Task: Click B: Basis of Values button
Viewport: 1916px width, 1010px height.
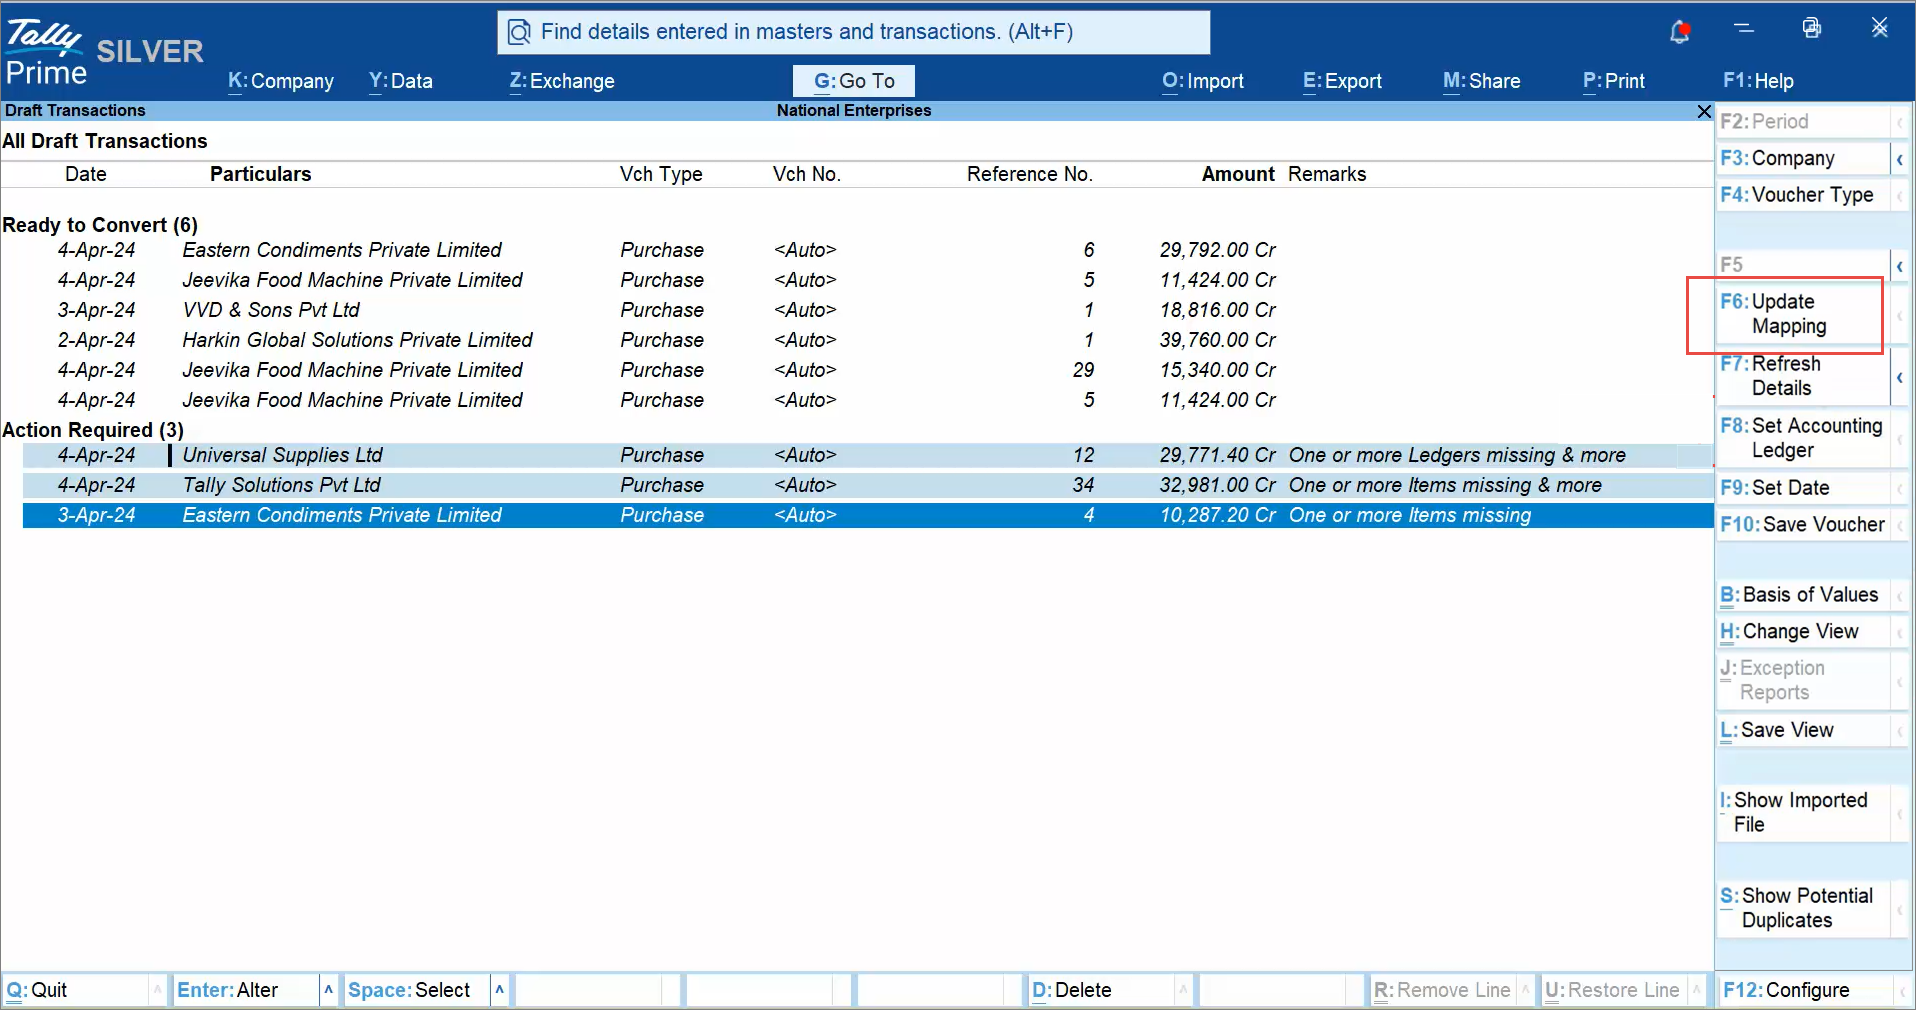Action: click(1803, 595)
